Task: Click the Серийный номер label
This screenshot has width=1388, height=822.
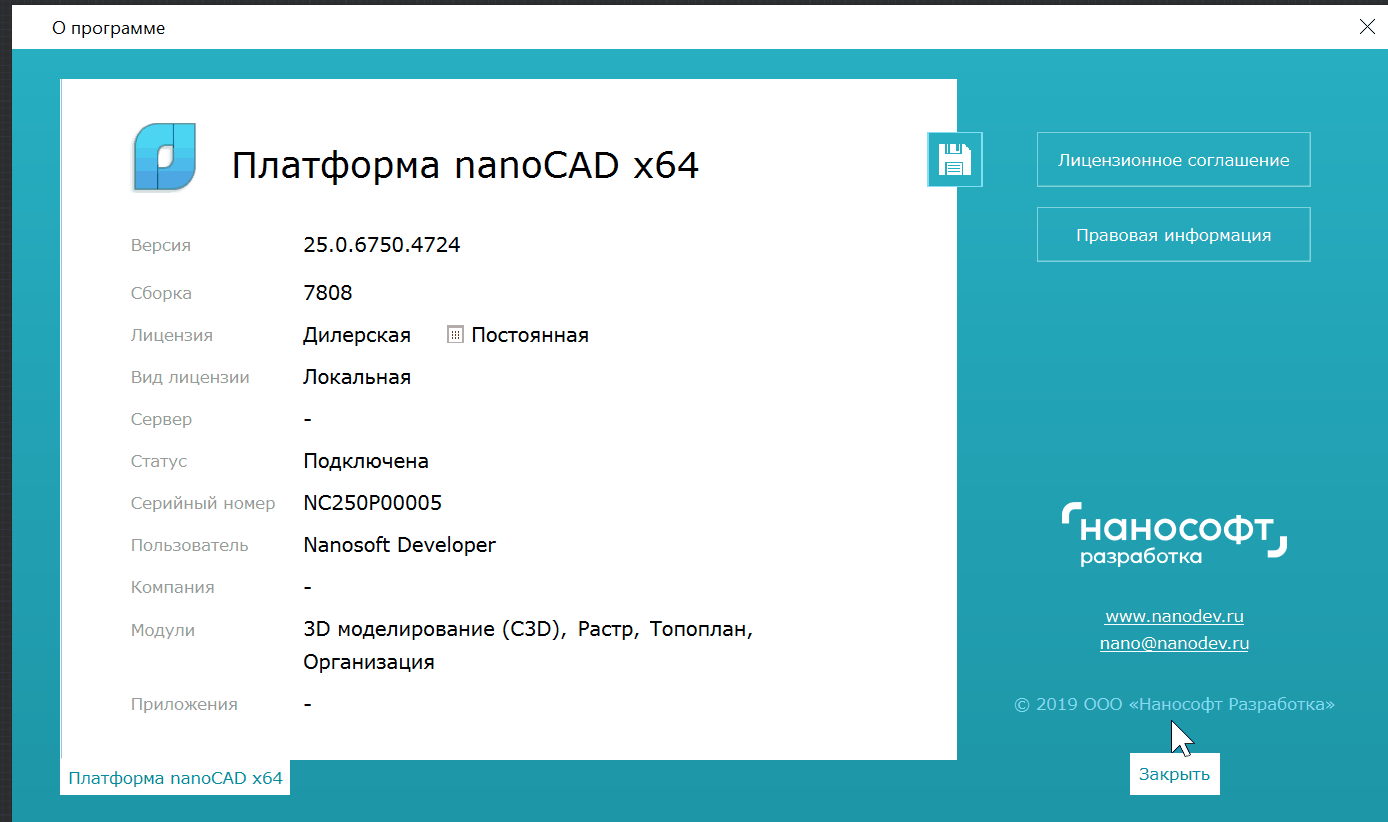Action: coord(203,503)
